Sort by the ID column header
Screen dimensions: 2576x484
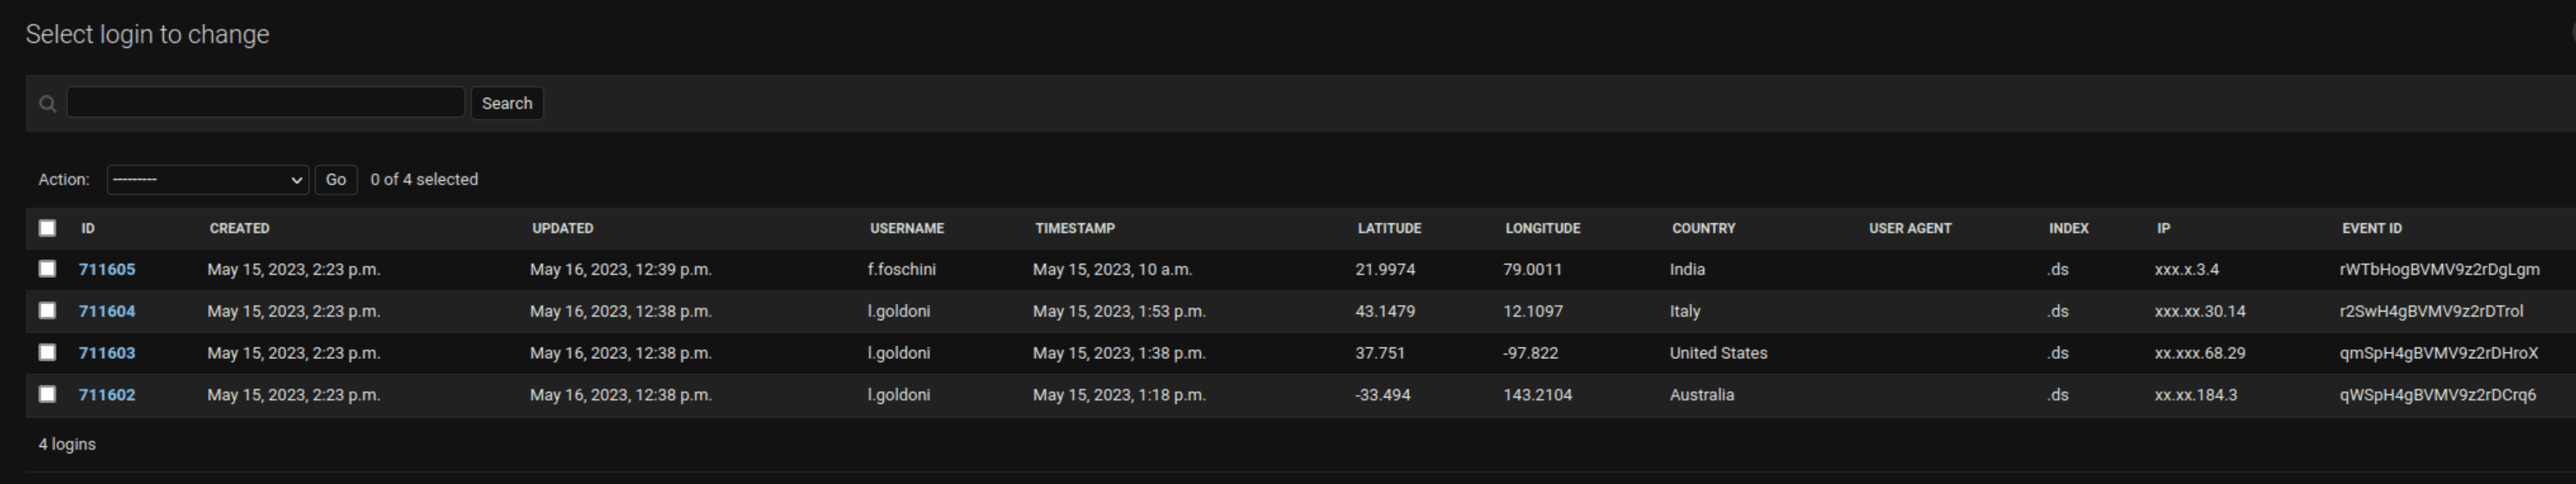click(x=88, y=229)
